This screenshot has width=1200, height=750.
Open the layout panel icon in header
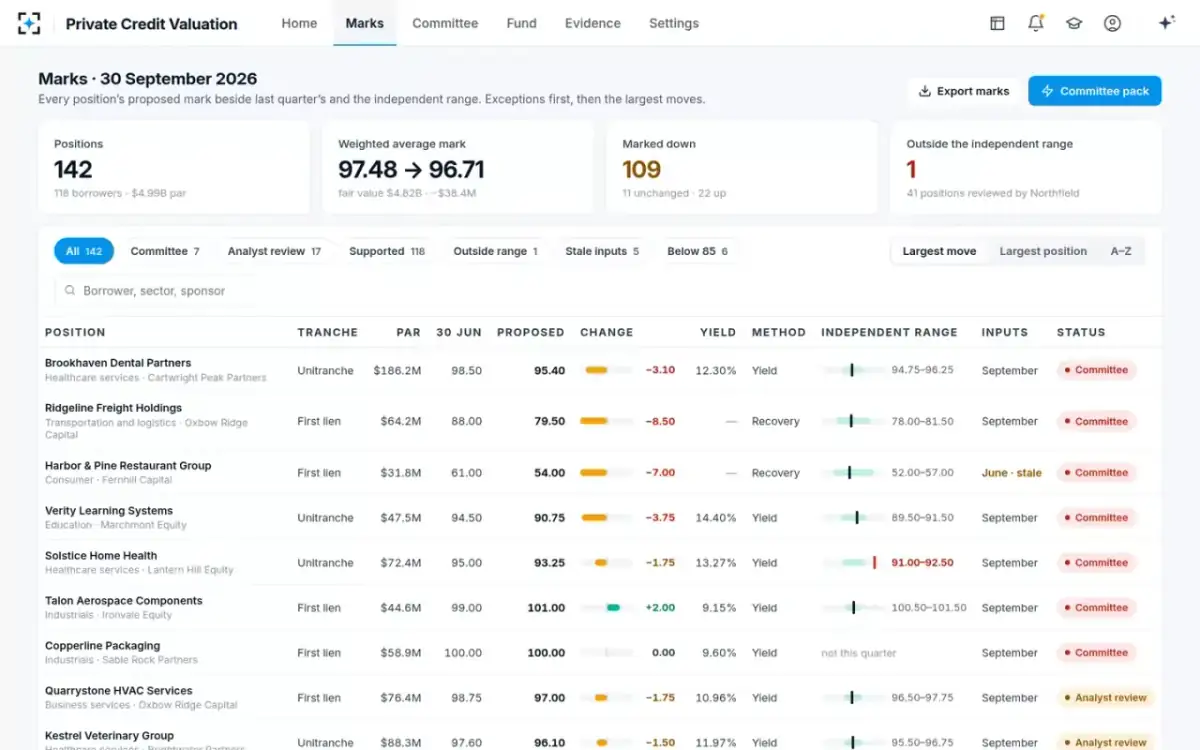(997, 23)
